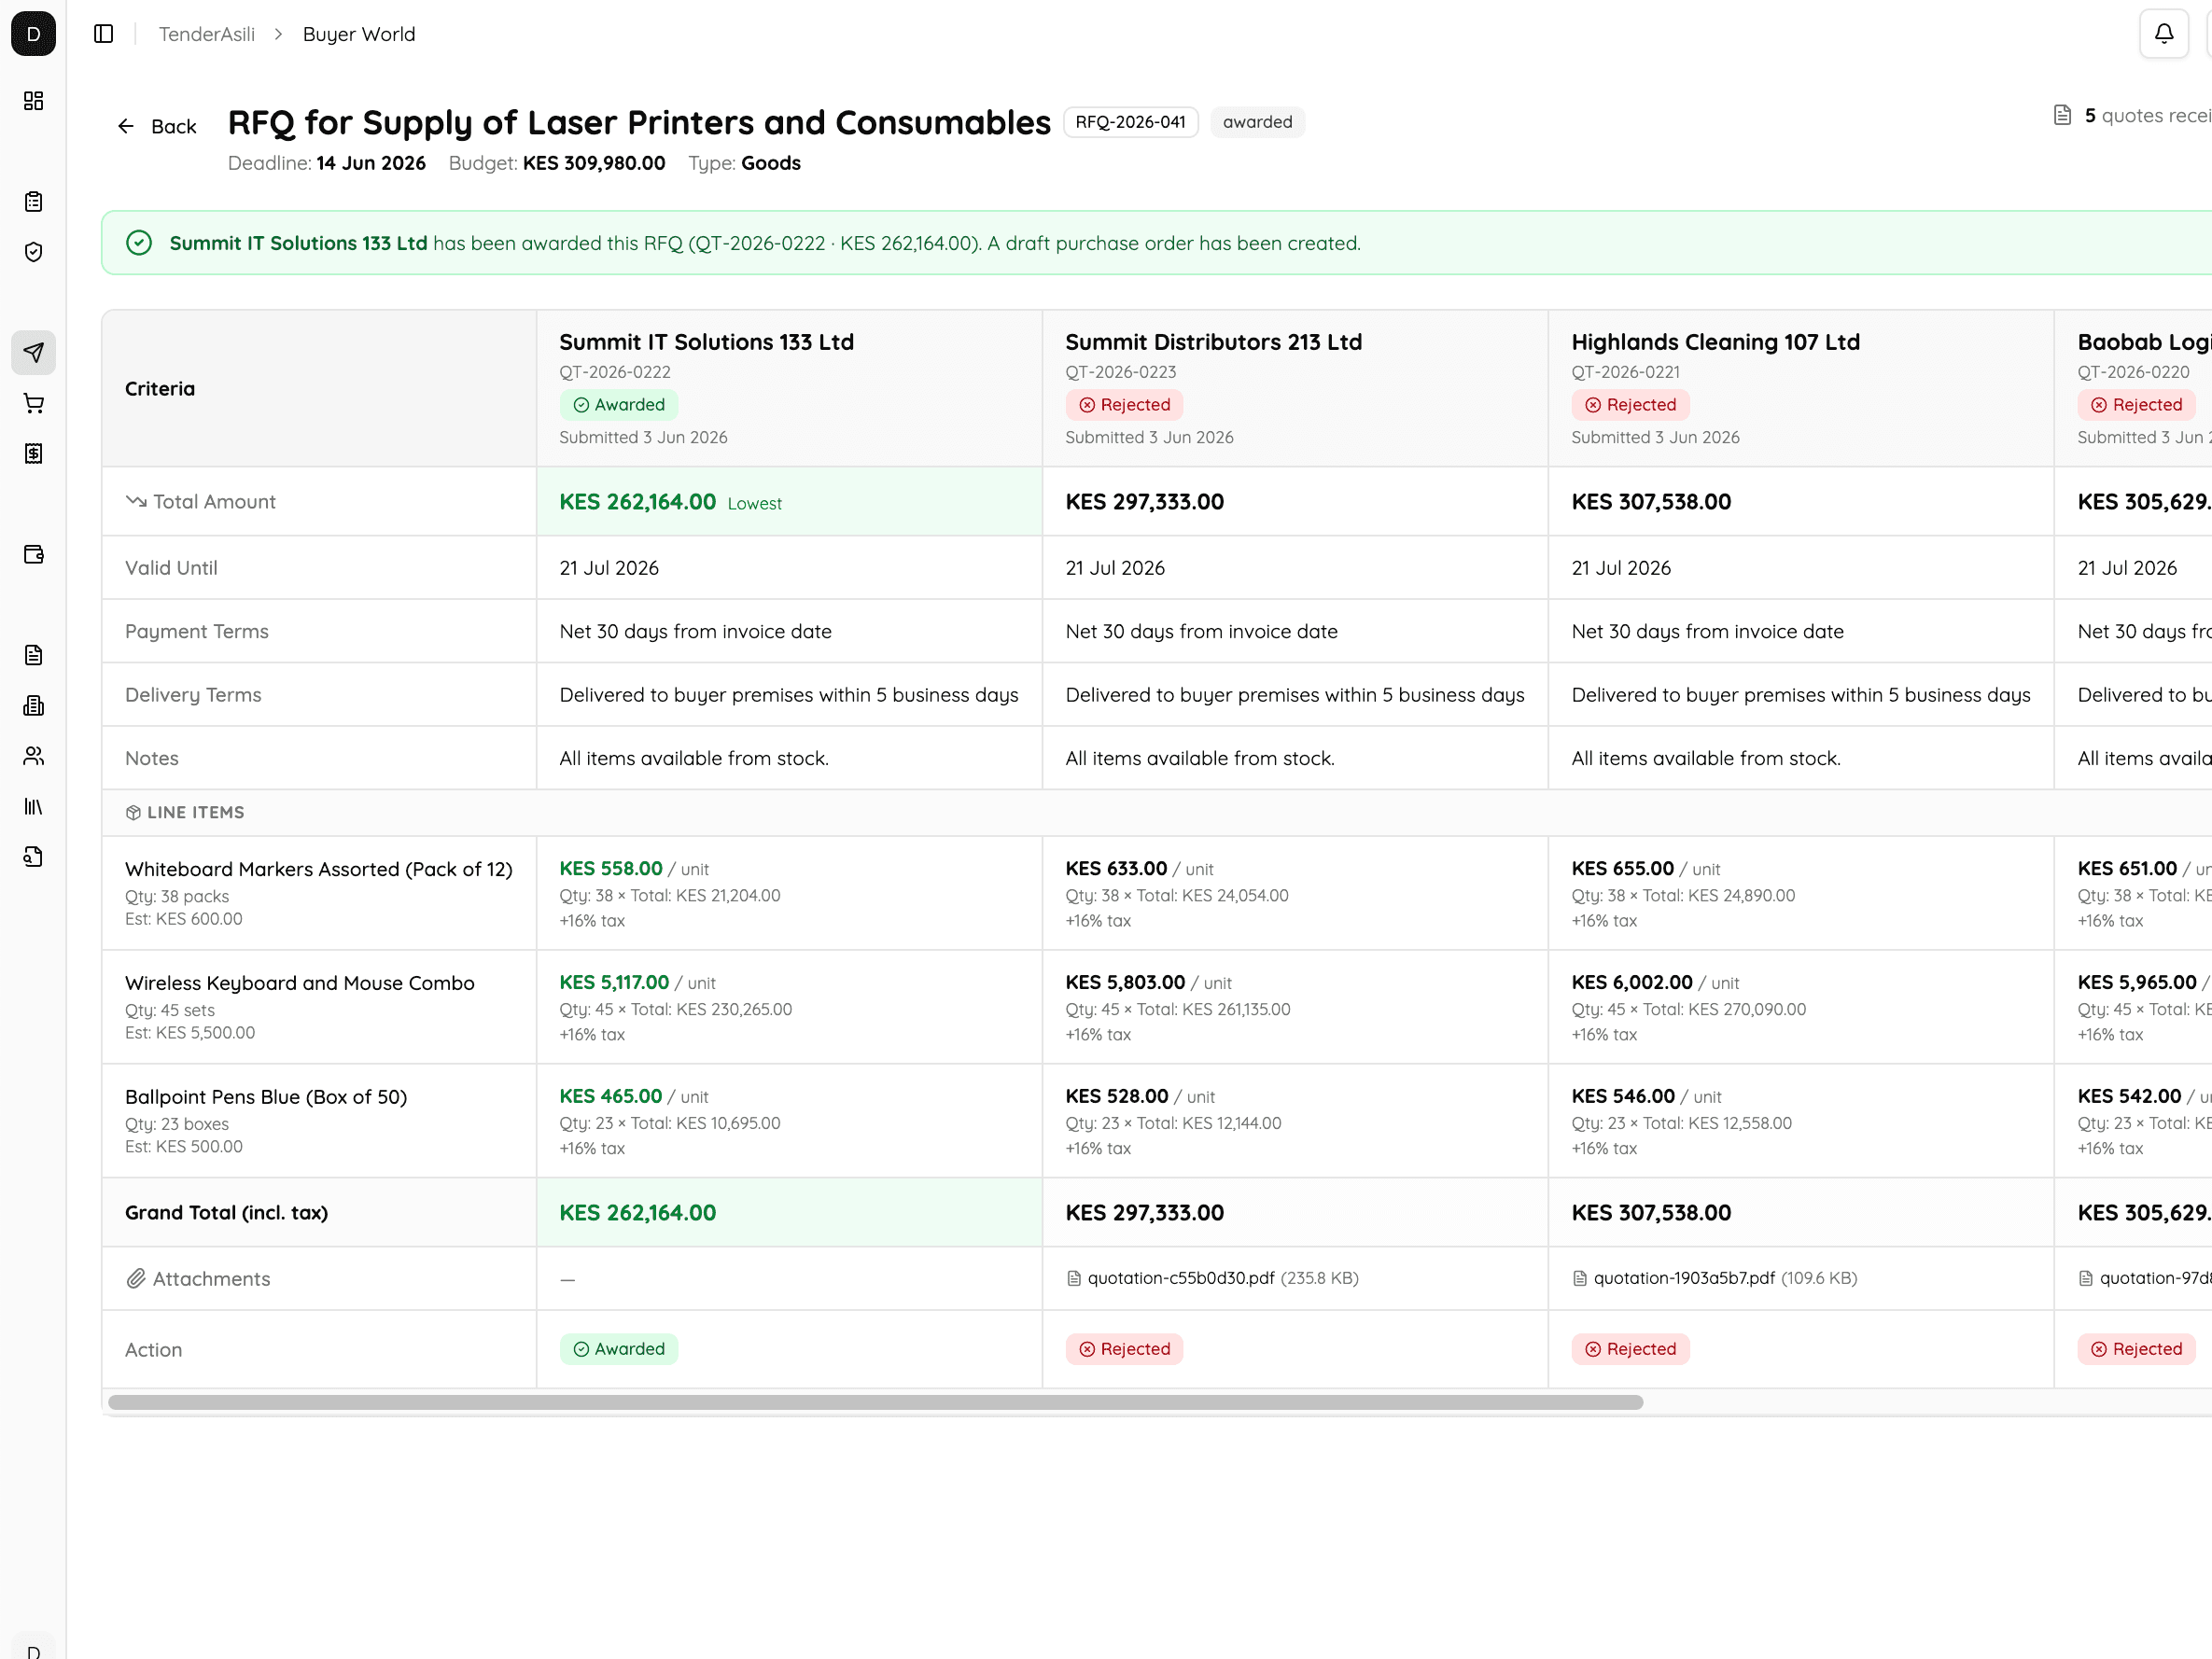Click Rejected badge under Summit Distributors header

[x=1125, y=405]
